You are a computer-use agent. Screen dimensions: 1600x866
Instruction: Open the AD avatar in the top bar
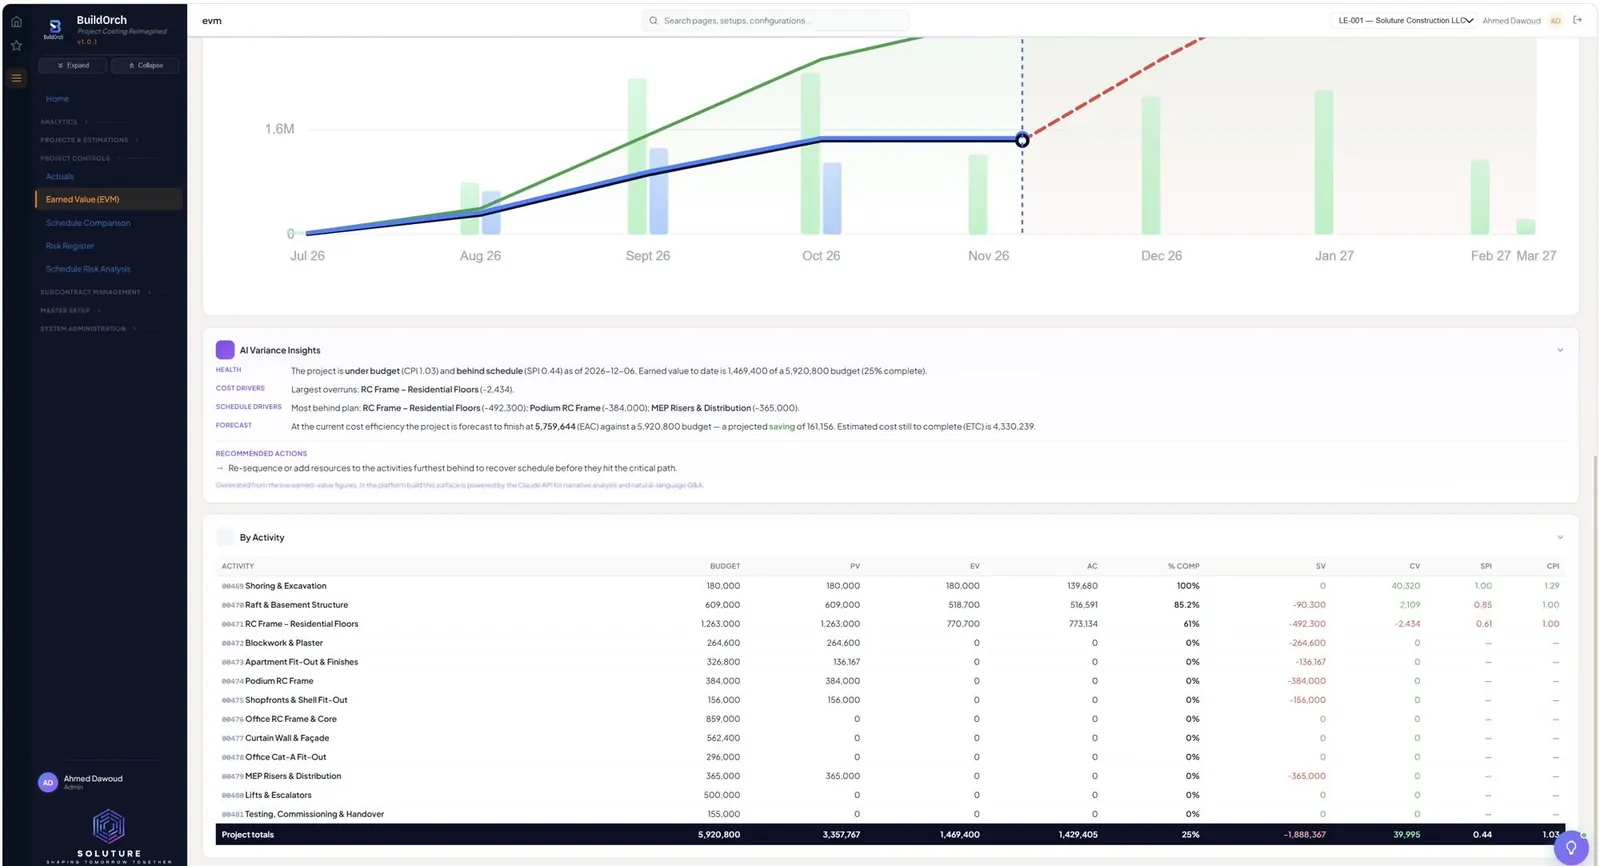point(1555,20)
